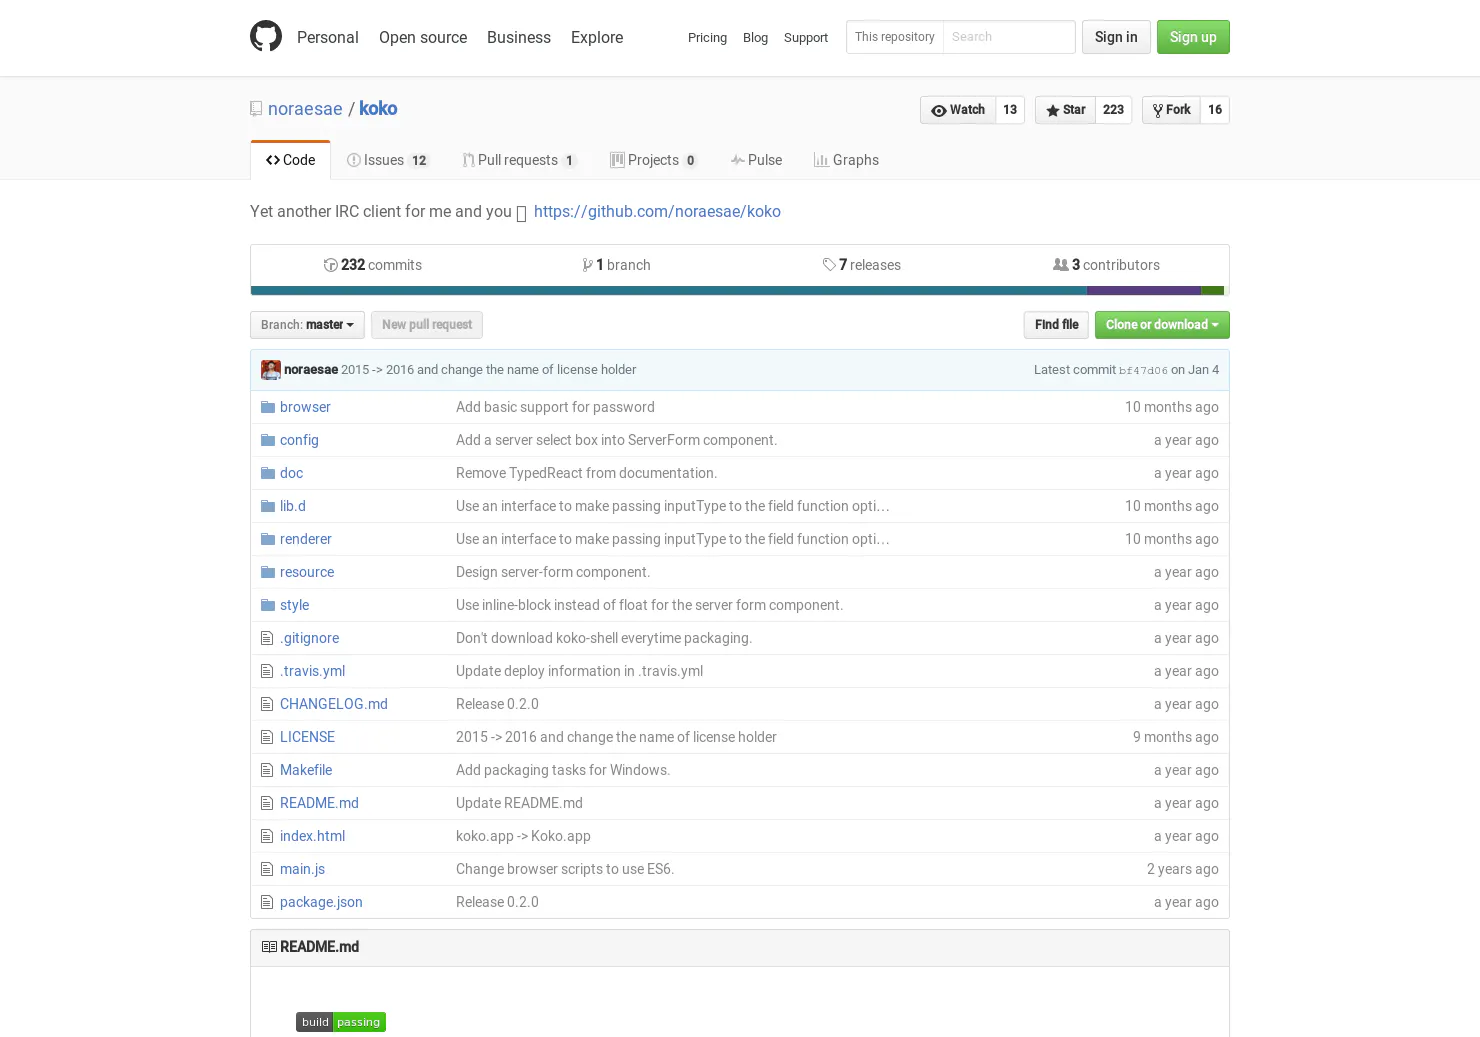
Task: Switch to the Pull requests tab
Action: tap(519, 160)
